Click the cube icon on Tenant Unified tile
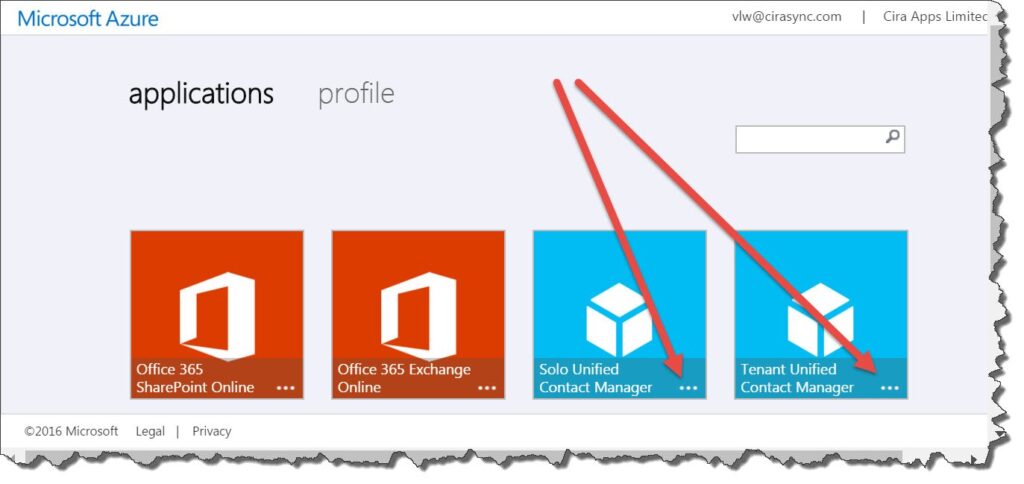1024x484 pixels. [x=821, y=315]
